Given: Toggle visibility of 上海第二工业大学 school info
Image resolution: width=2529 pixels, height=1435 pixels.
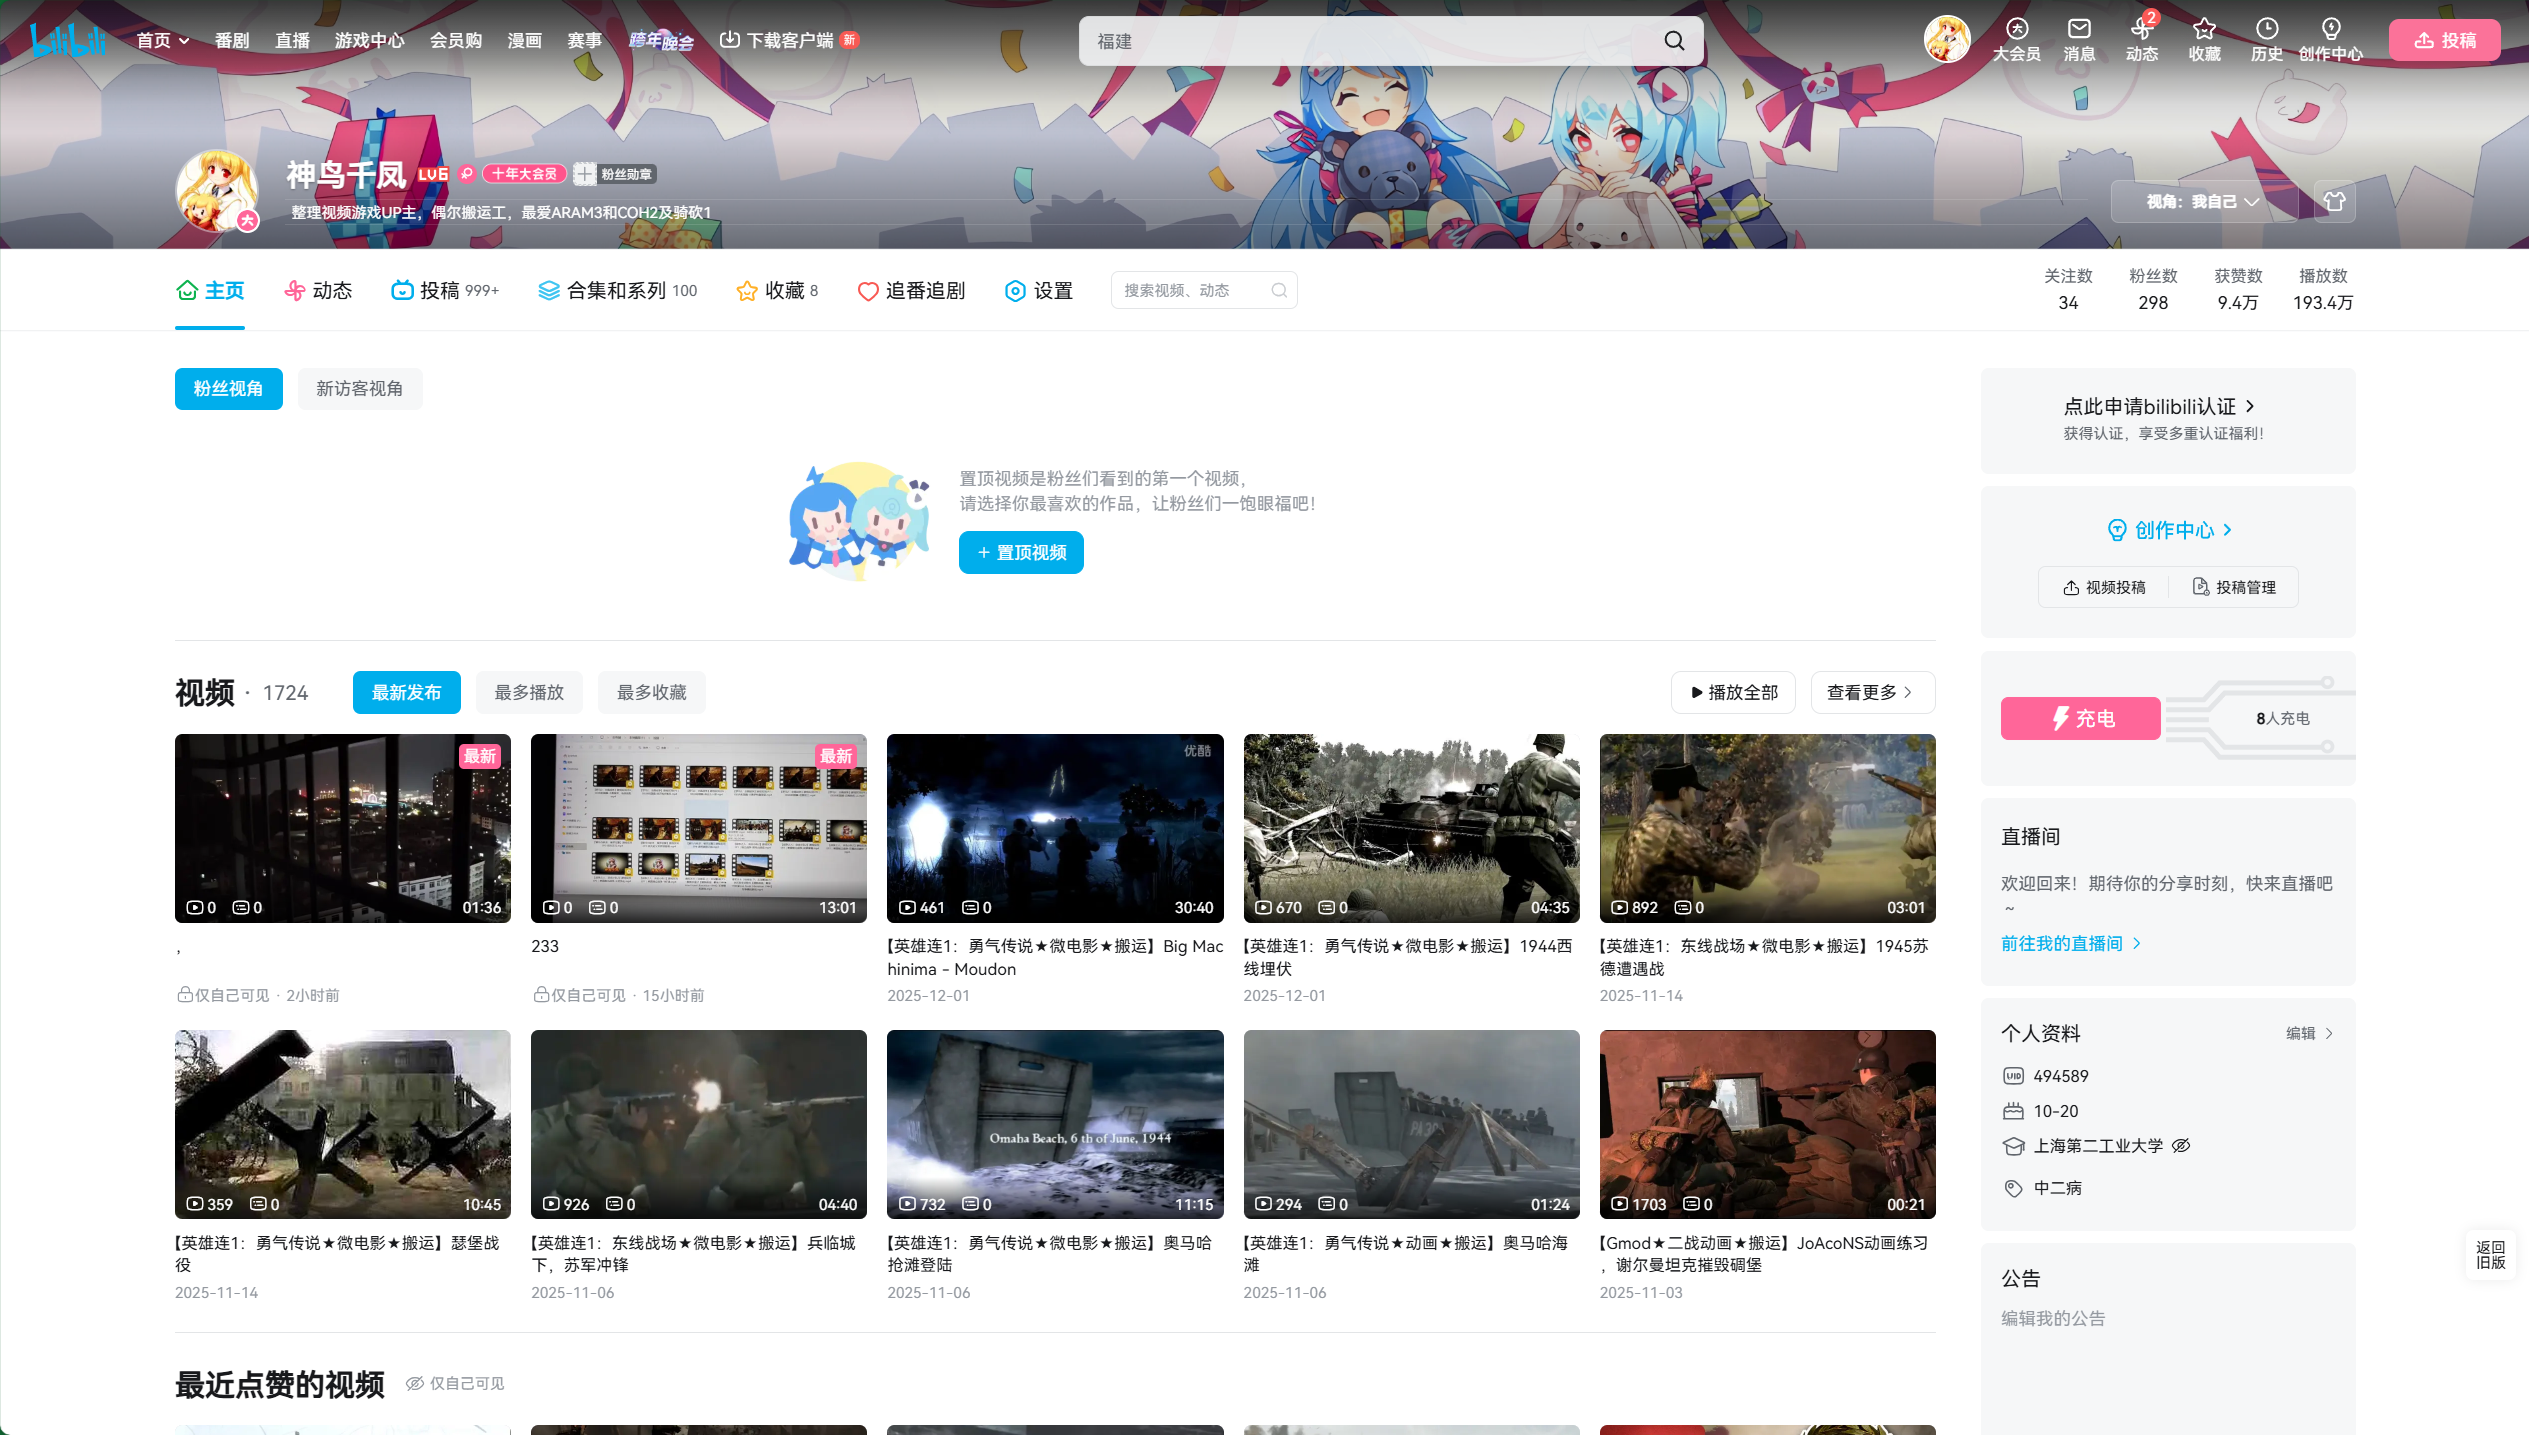Looking at the screenshot, I should (x=2182, y=1145).
